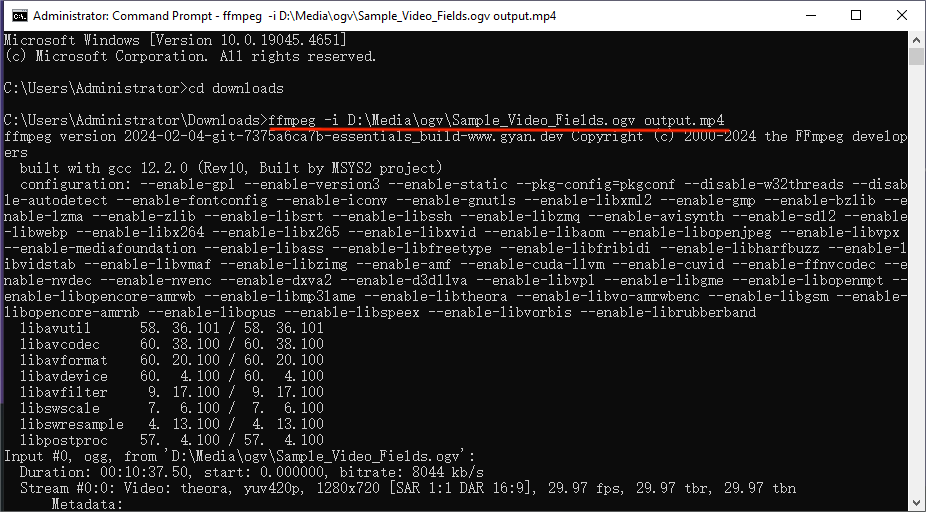Click the libavformat version row

[x=172, y=360]
